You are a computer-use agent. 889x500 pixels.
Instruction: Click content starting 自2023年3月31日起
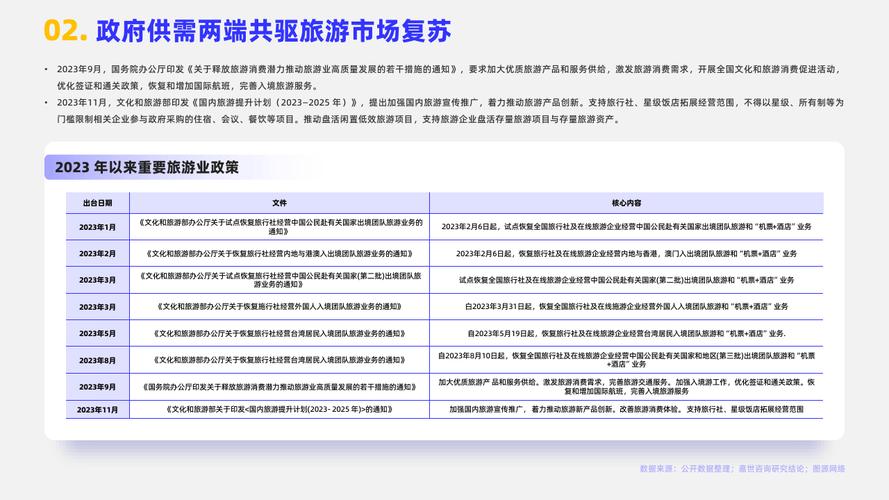tap(626, 307)
